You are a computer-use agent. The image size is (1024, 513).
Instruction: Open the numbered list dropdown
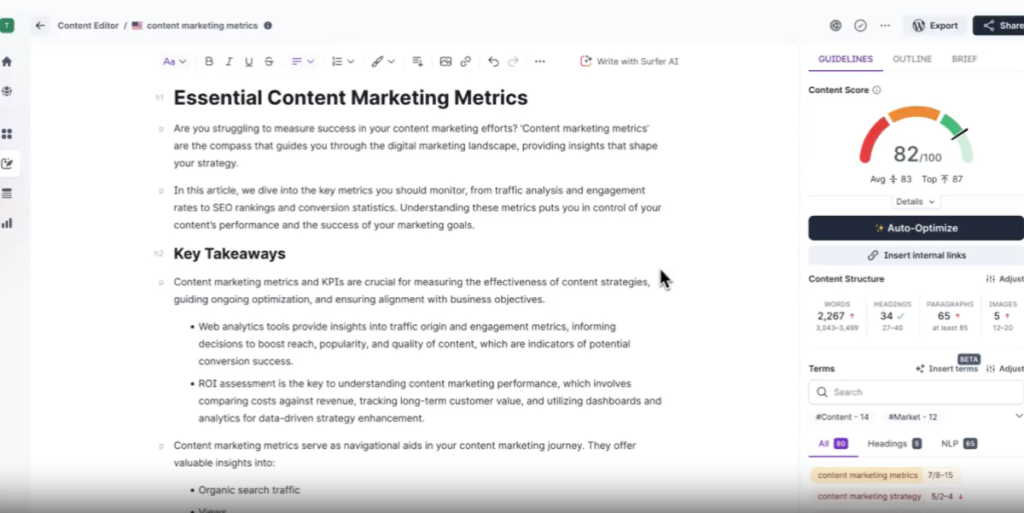[x=343, y=61]
